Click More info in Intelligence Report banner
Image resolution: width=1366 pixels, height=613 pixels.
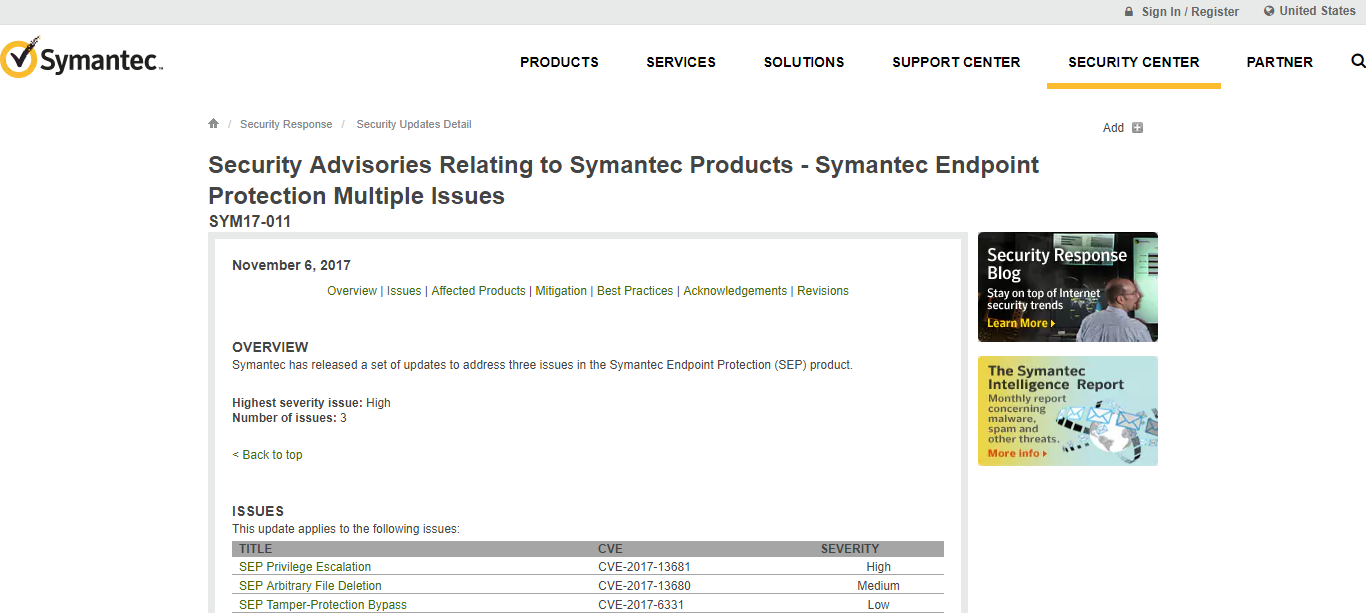tap(1018, 454)
